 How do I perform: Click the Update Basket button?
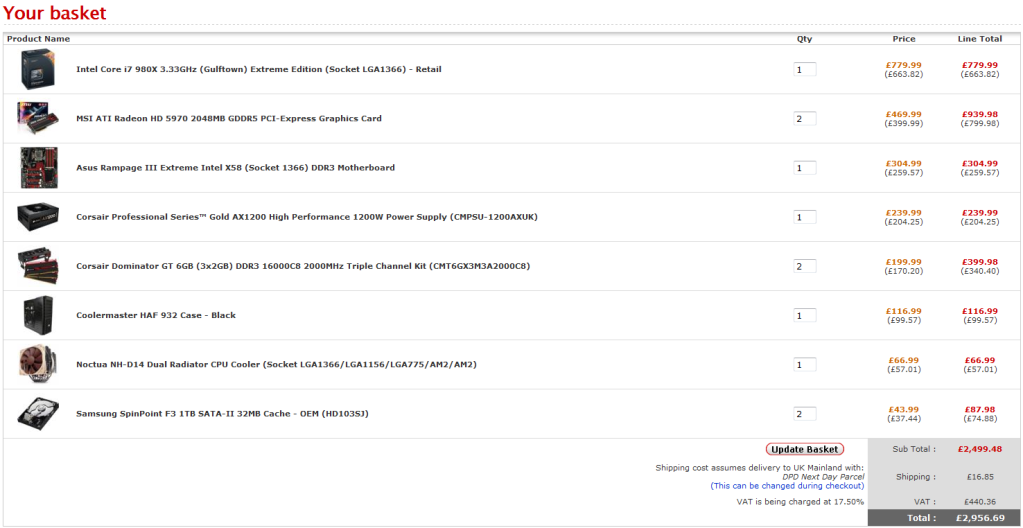click(x=805, y=449)
